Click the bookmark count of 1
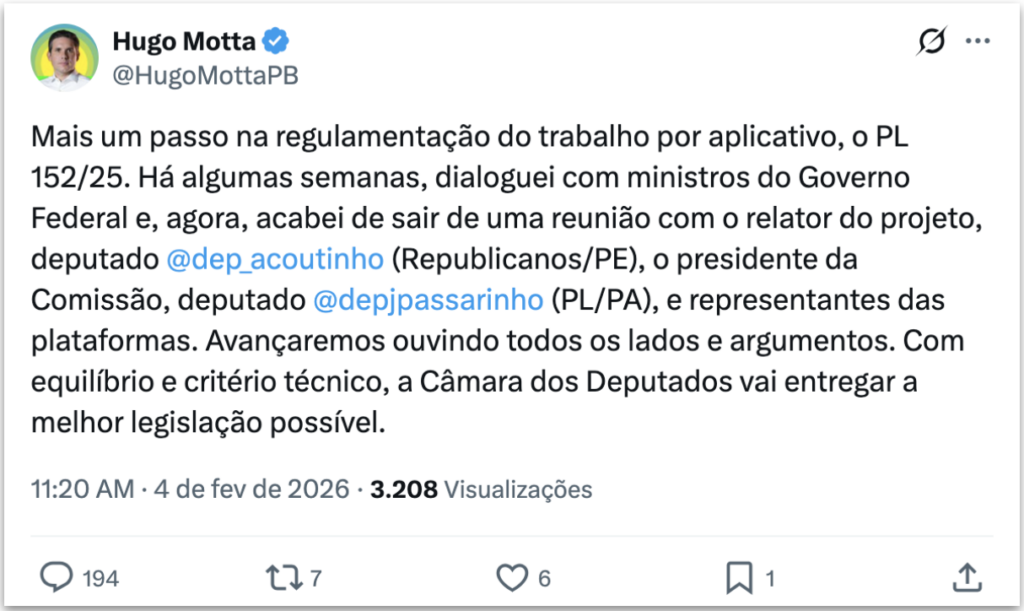This screenshot has width=1024, height=611. coord(769,577)
